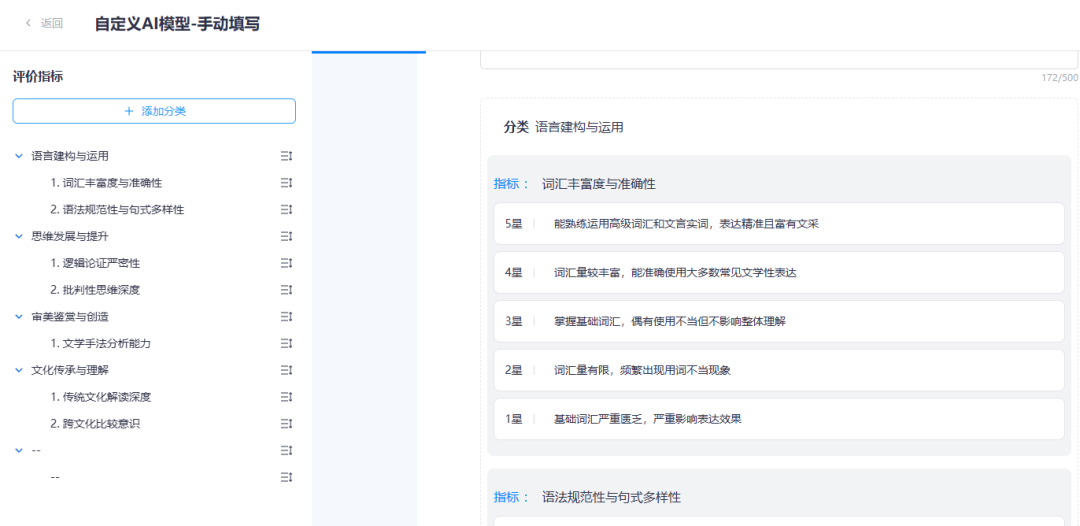Click sort icon for unnamed -- category
This screenshot has width=1080, height=526.
click(287, 450)
